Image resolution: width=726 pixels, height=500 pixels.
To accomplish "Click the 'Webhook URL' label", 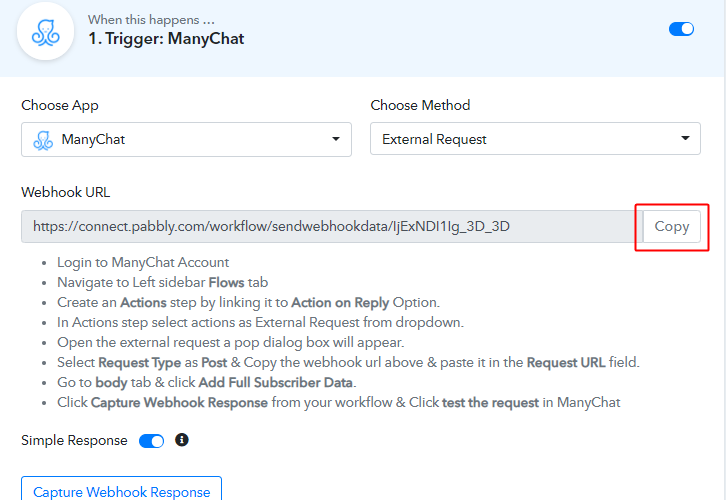I will click(x=66, y=192).
